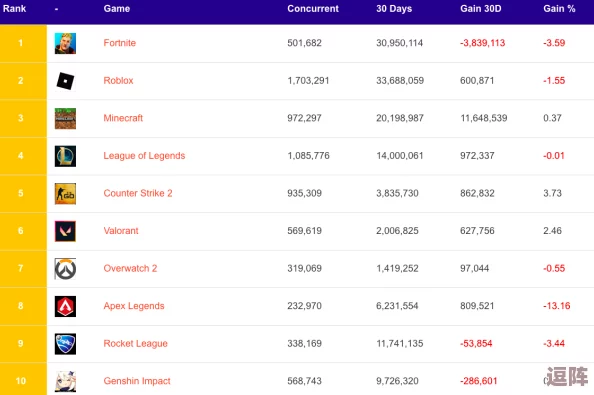Open the Minecraft game link
This screenshot has width=594, height=395.
pos(123,118)
